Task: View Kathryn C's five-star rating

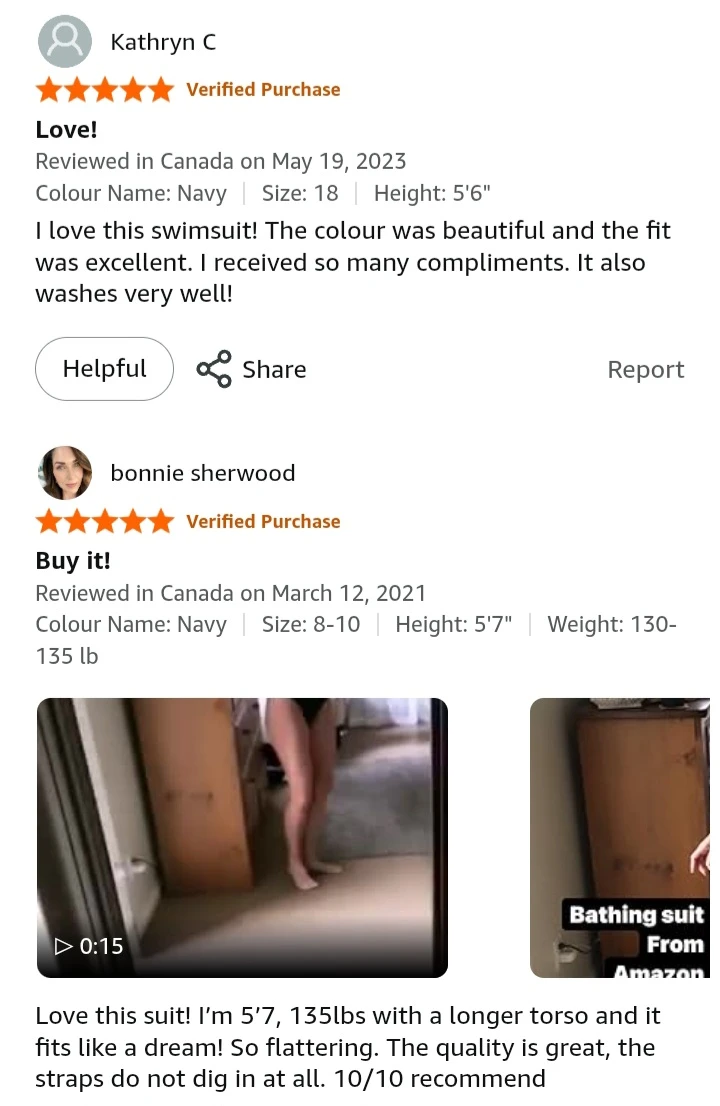Action: [104, 90]
